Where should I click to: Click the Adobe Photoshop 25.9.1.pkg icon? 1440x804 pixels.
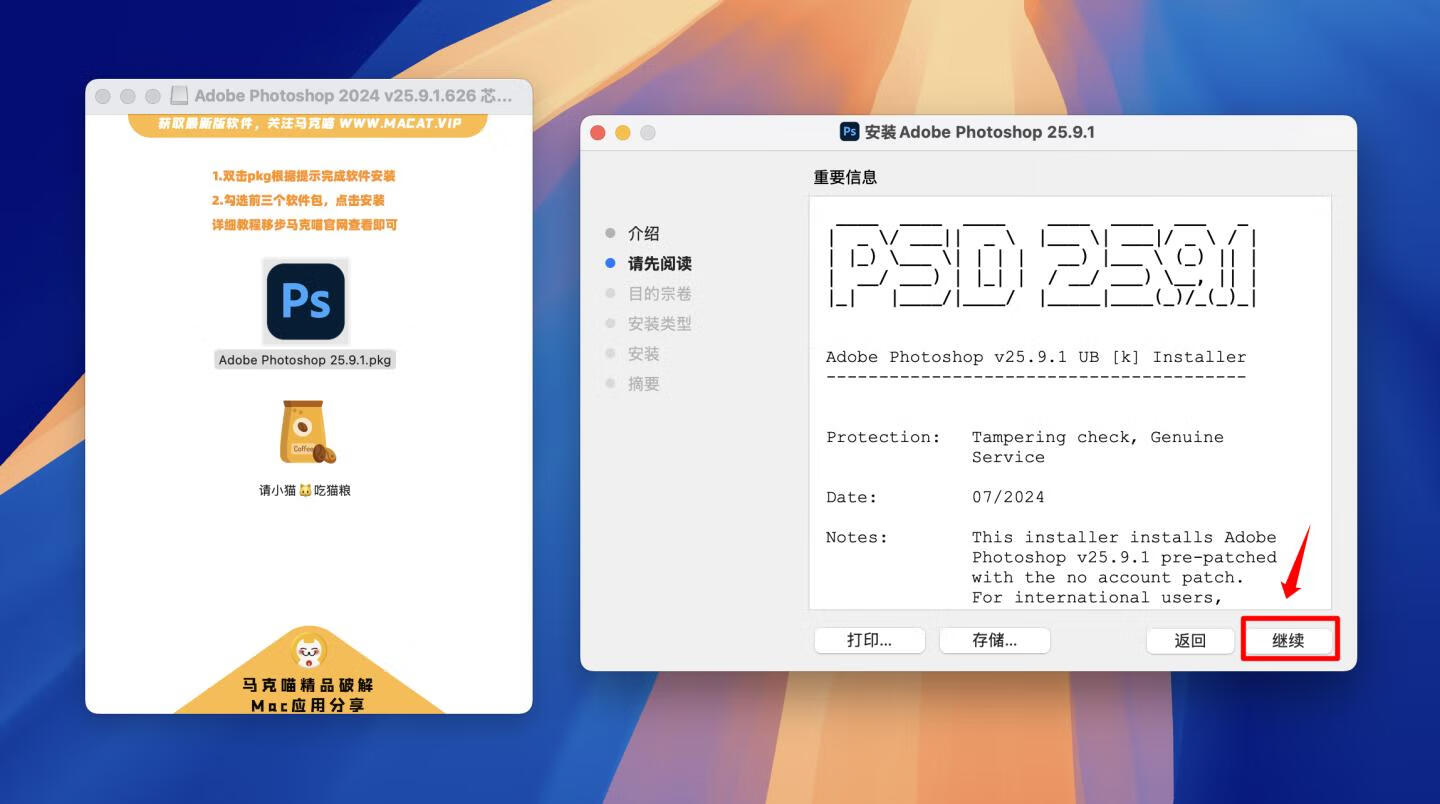(x=306, y=301)
